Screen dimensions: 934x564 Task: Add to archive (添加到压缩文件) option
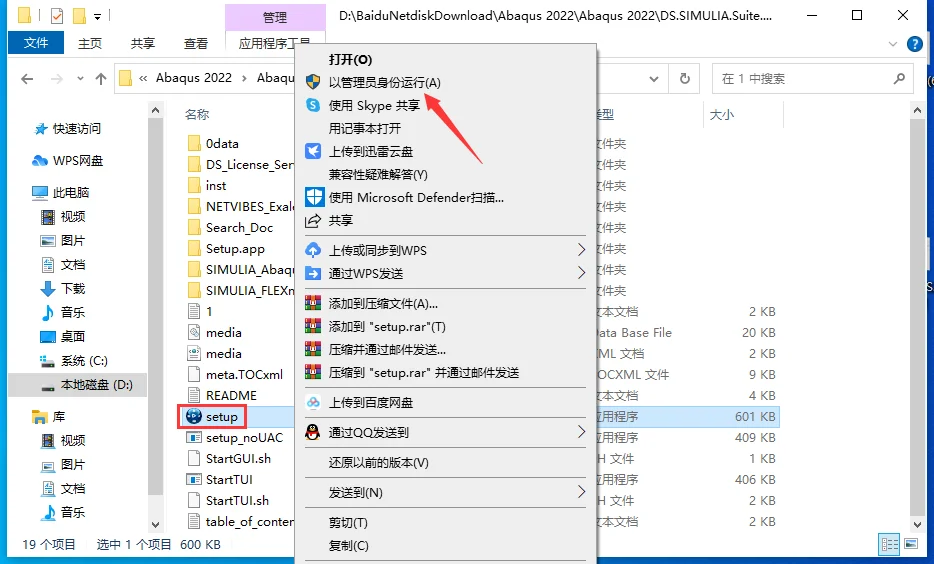pyautogui.click(x=383, y=304)
